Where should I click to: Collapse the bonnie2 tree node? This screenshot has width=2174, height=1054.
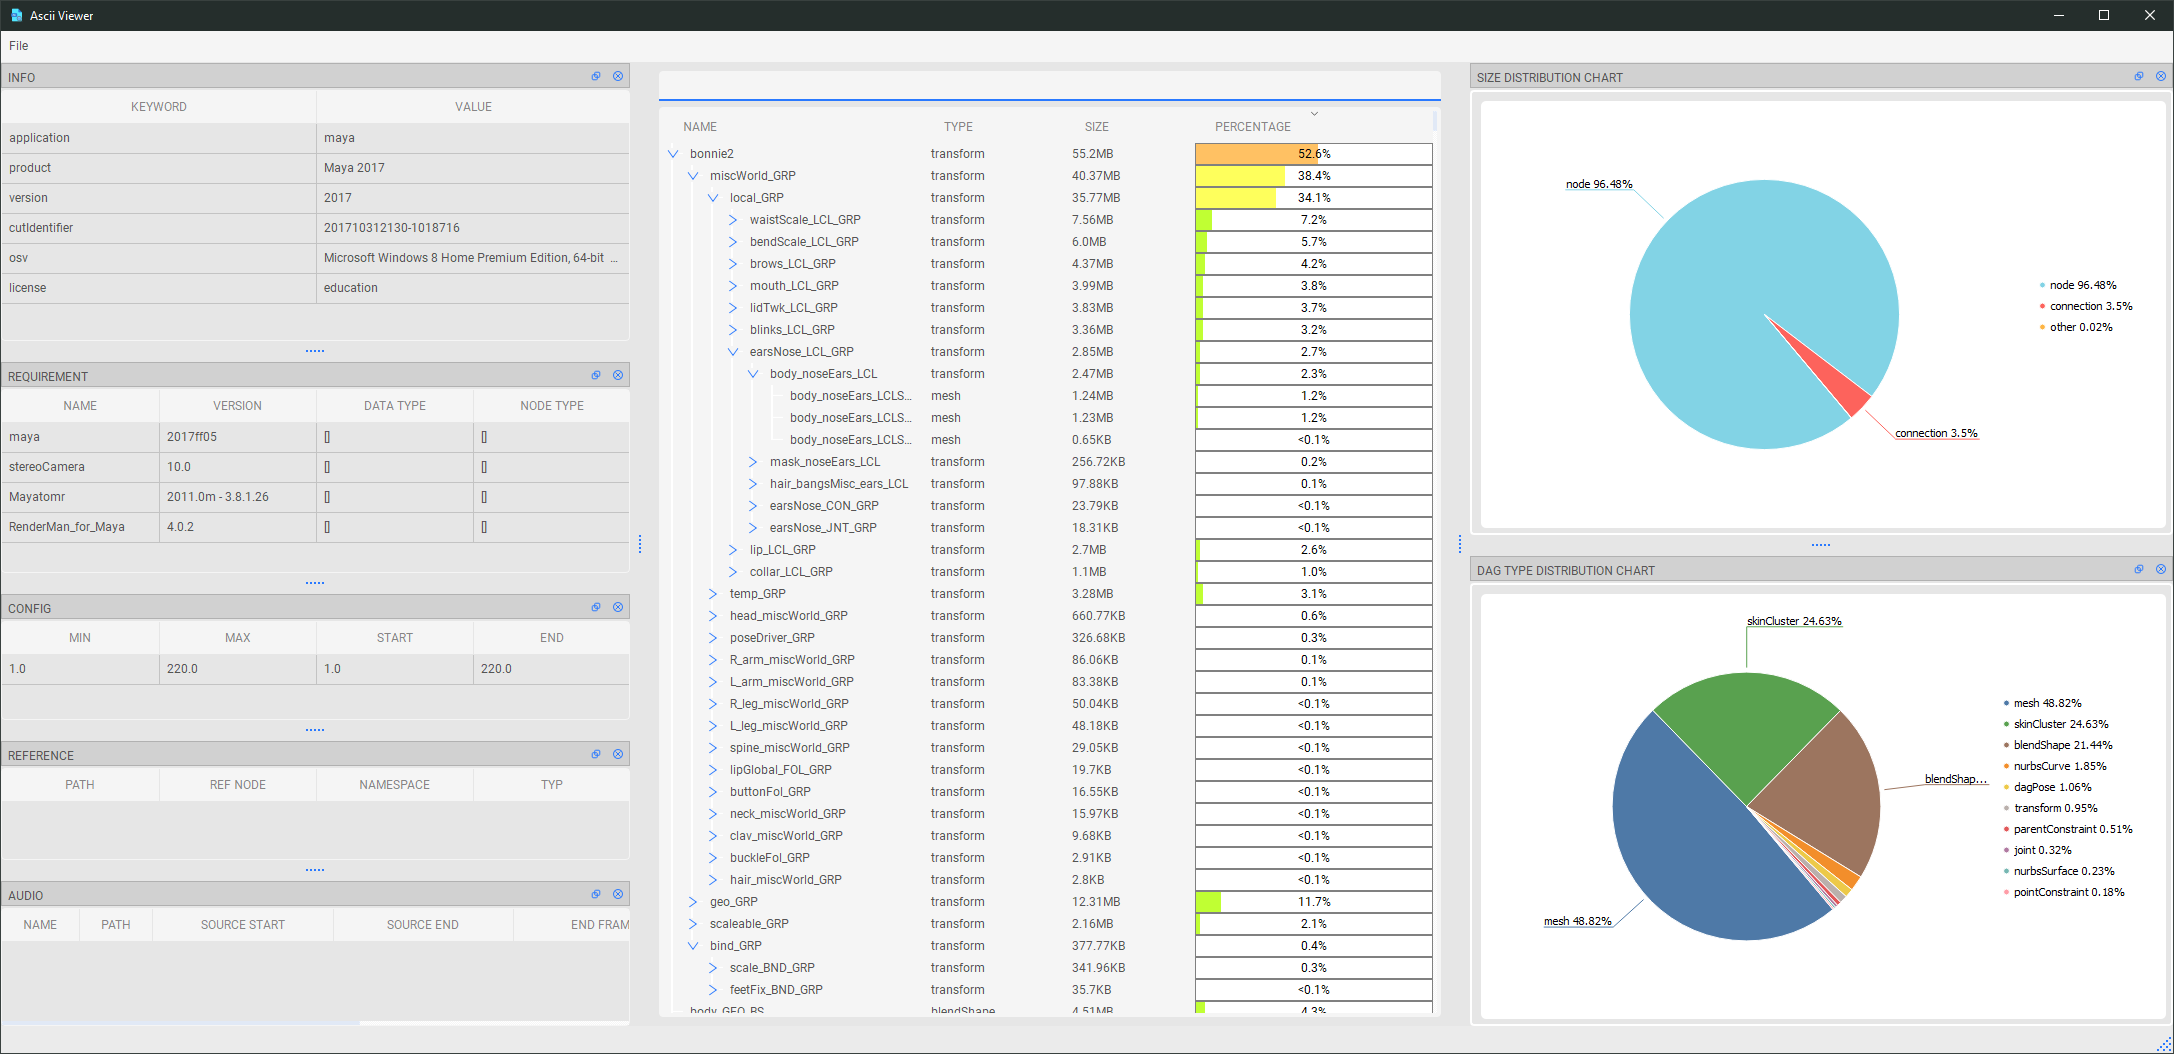pos(672,153)
